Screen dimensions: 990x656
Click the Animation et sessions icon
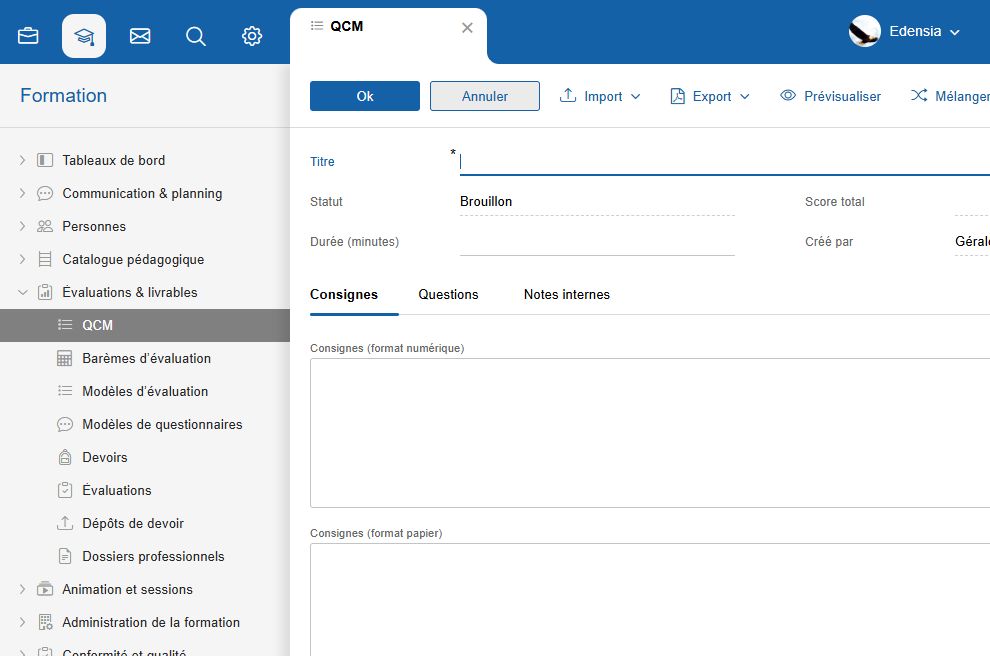(x=45, y=589)
